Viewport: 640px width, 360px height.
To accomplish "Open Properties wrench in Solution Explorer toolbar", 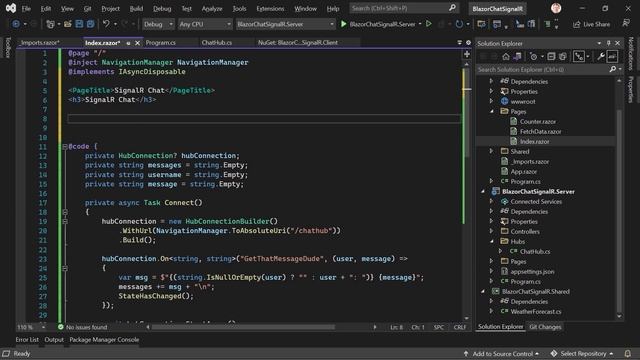I will point(600,57).
